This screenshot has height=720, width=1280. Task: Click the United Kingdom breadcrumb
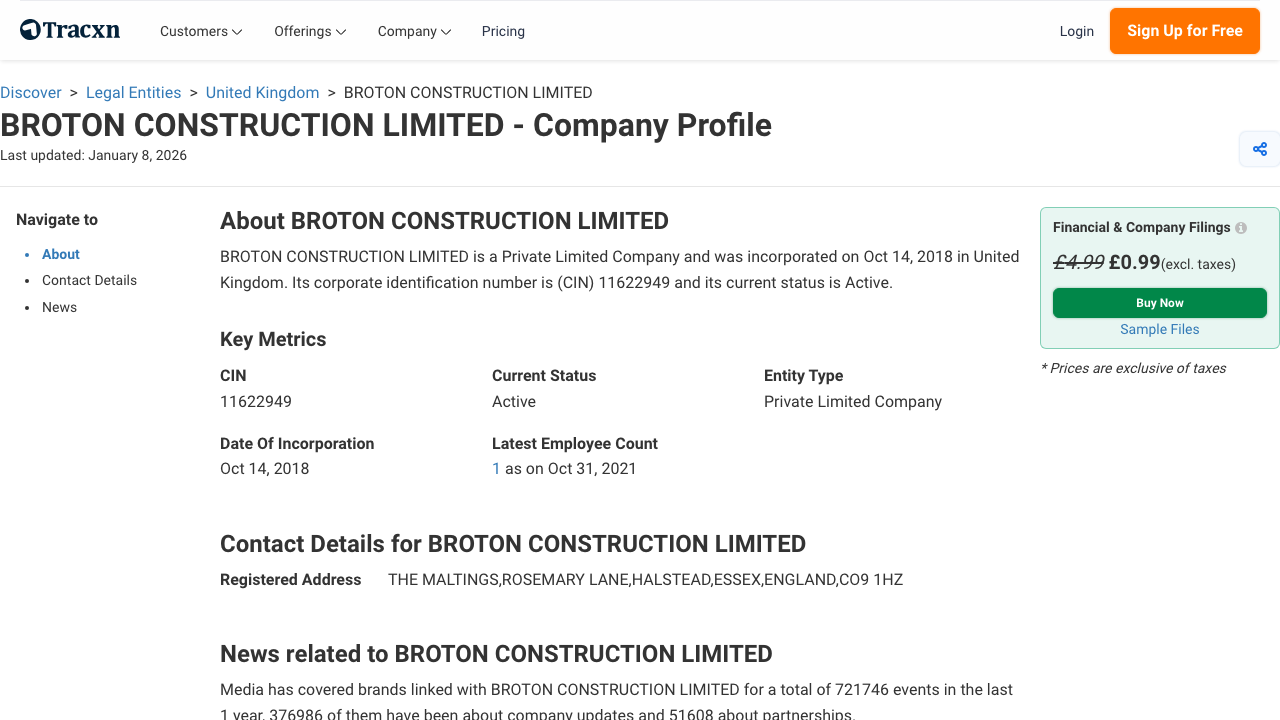point(262,92)
